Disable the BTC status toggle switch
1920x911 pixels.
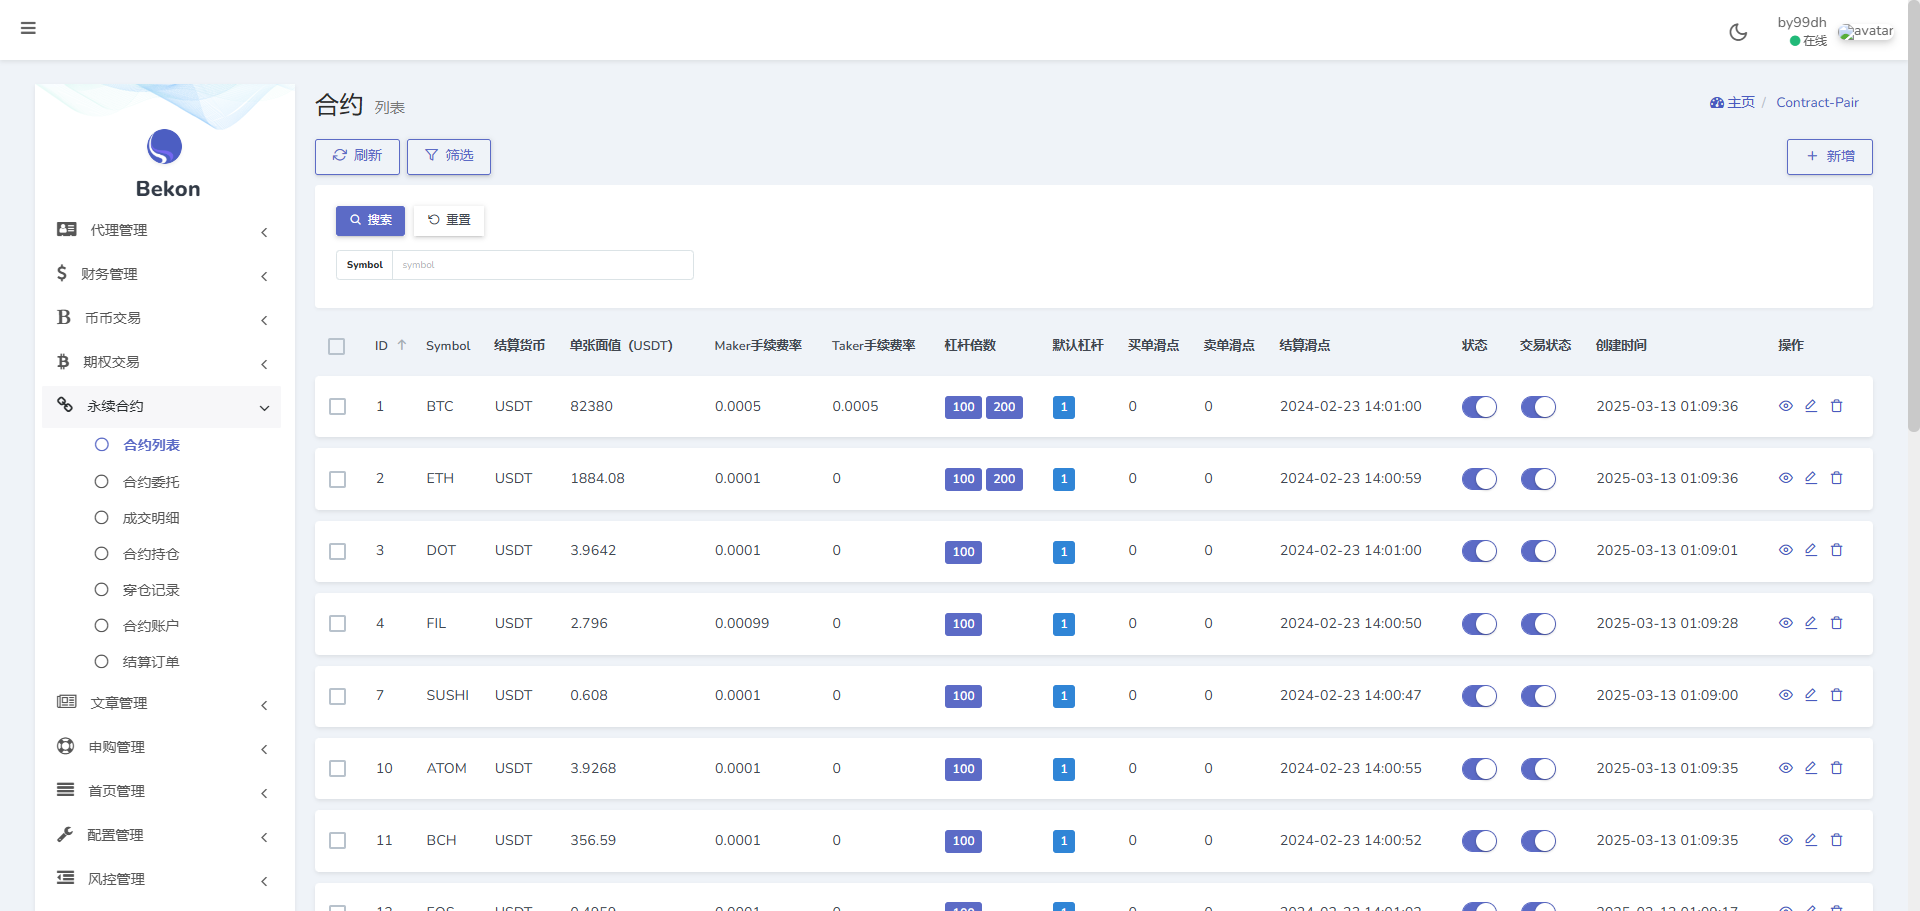click(x=1479, y=407)
